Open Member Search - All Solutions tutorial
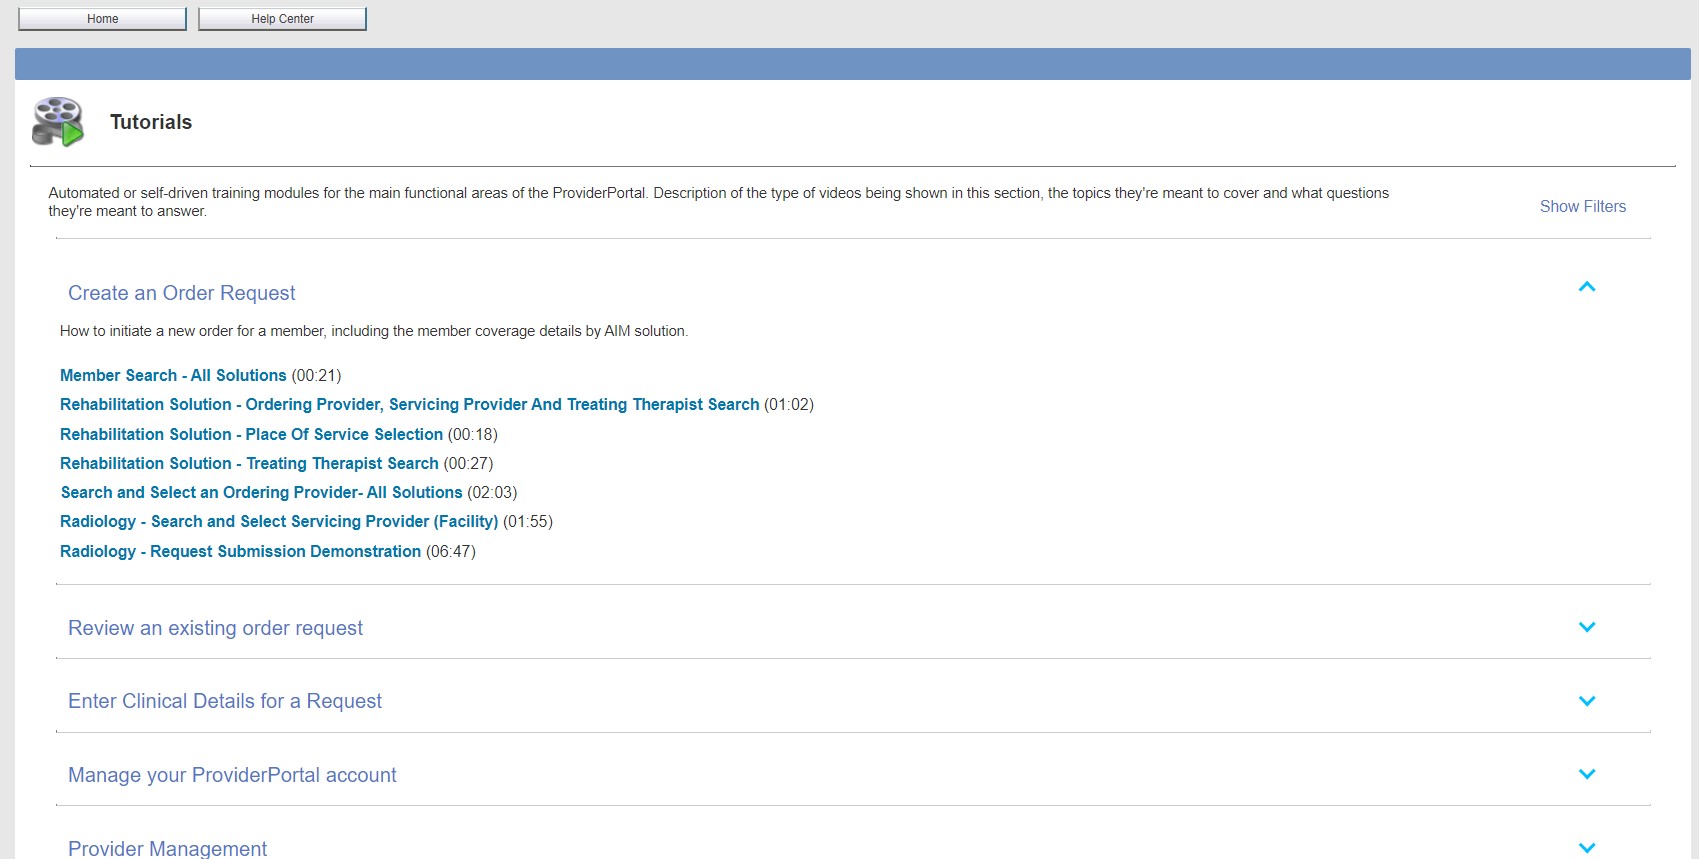This screenshot has height=859, width=1699. pyautogui.click(x=173, y=375)
